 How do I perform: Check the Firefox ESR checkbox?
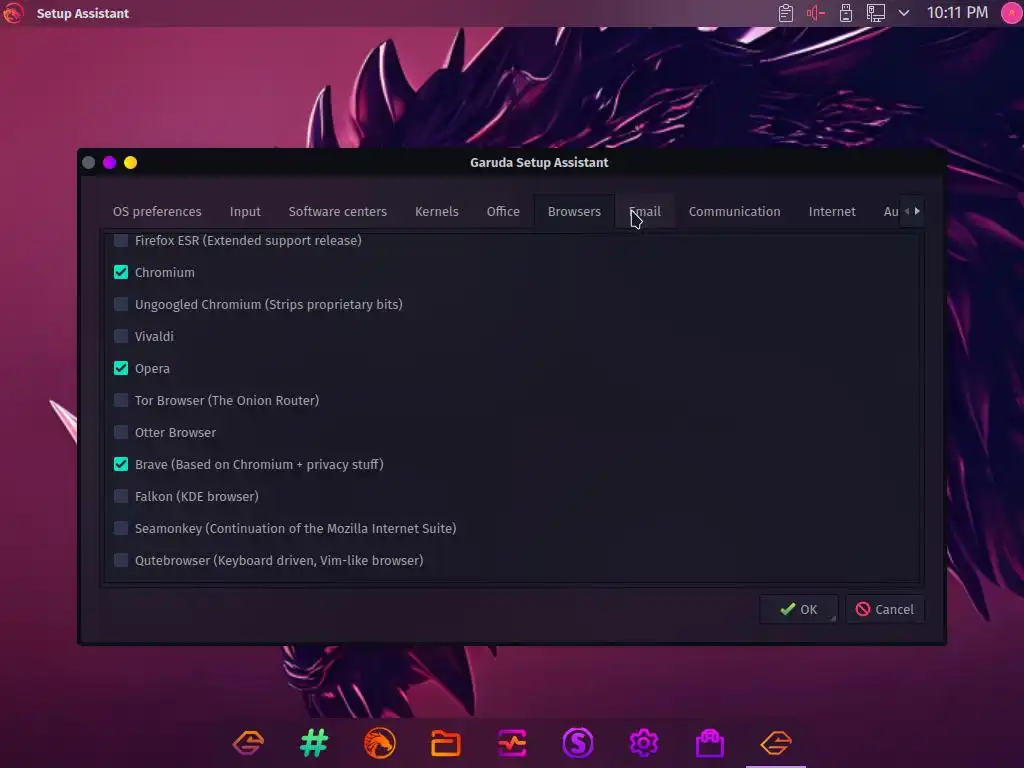click(121, 240)
